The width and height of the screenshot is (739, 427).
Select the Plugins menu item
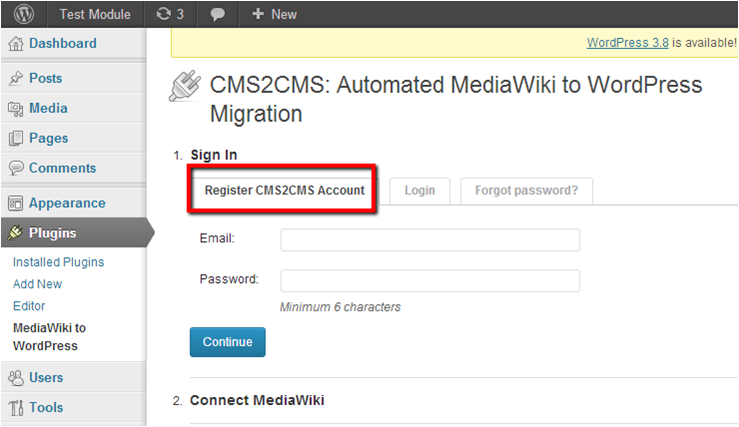click(x=52, y=233)
